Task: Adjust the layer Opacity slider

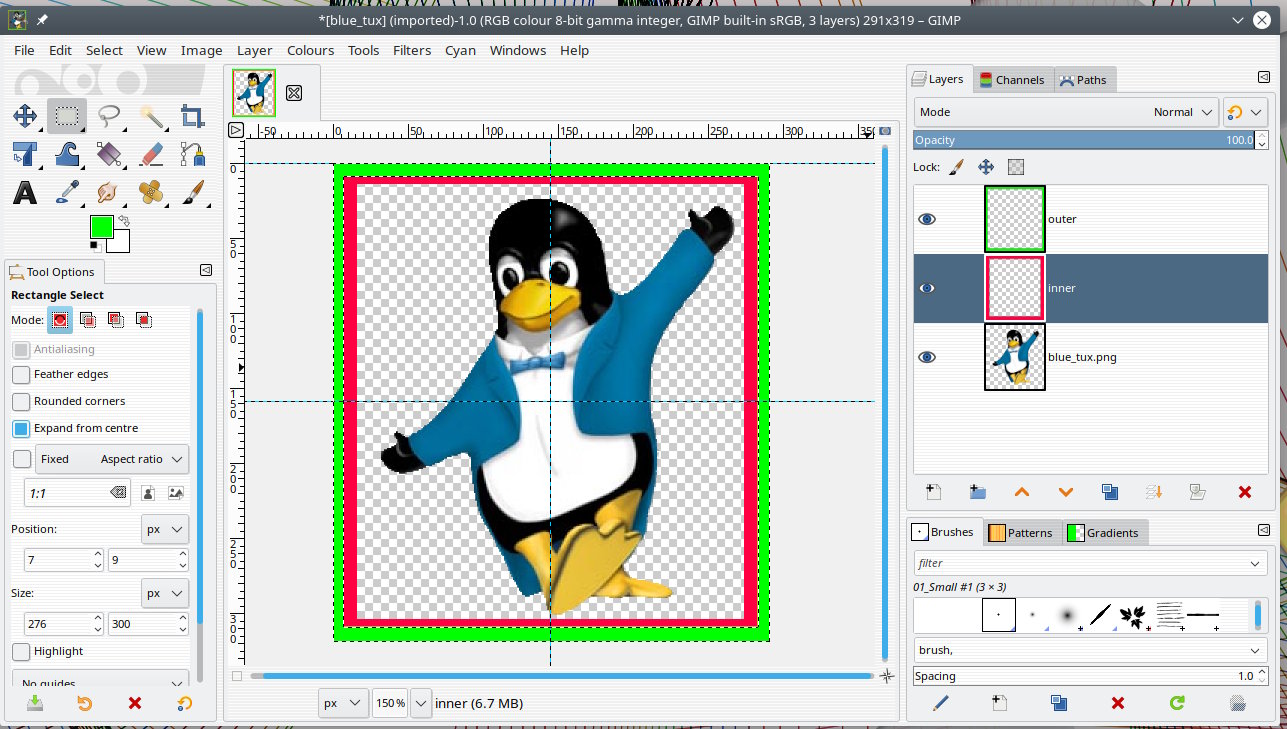Action: pyautogui.click(x=1084, y=140)
